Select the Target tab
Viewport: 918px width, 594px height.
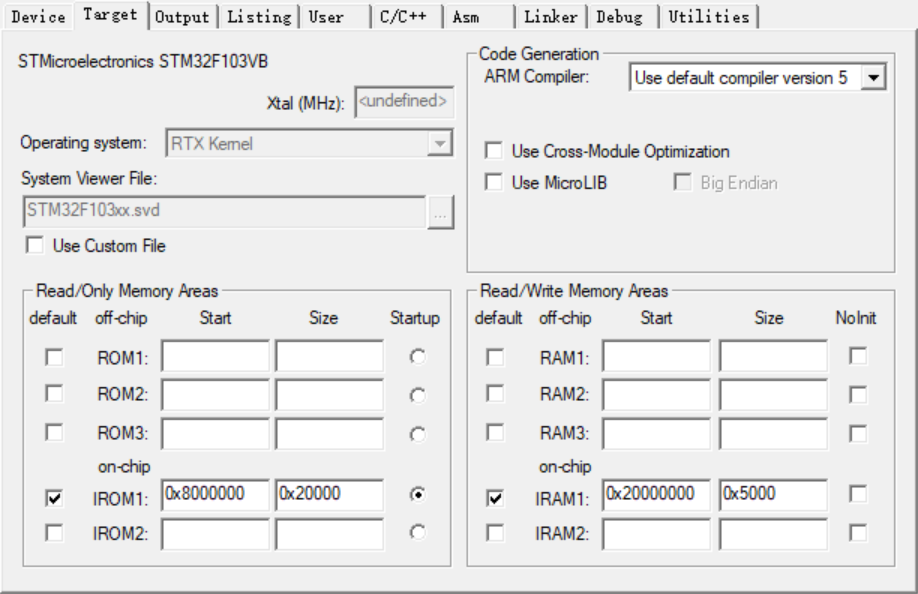[x=111, y=15]
